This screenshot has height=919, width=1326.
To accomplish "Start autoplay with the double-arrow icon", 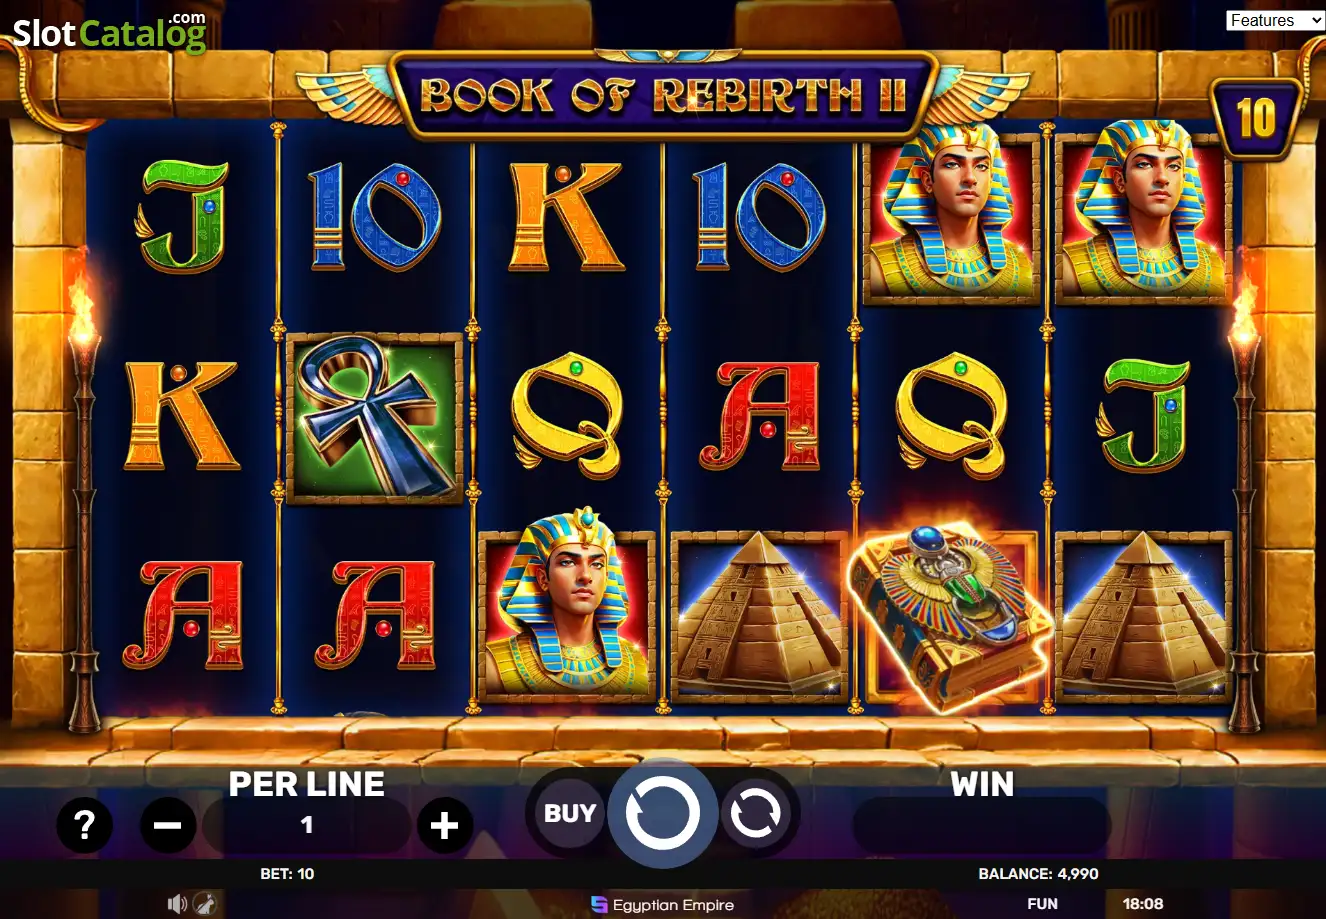I will coord(755,814).
